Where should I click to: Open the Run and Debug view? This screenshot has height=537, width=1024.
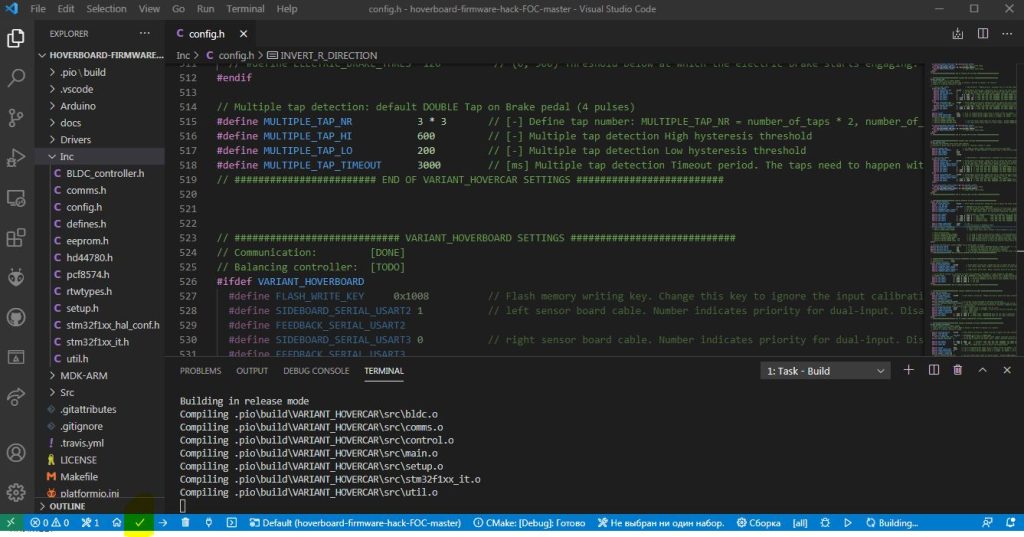16,157
